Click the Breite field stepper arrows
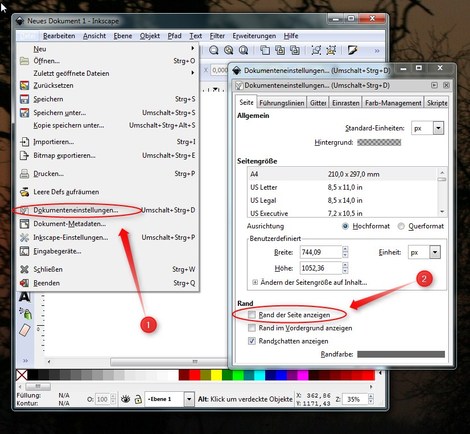This screenshot has width=470, height=434. click(345, 252)
